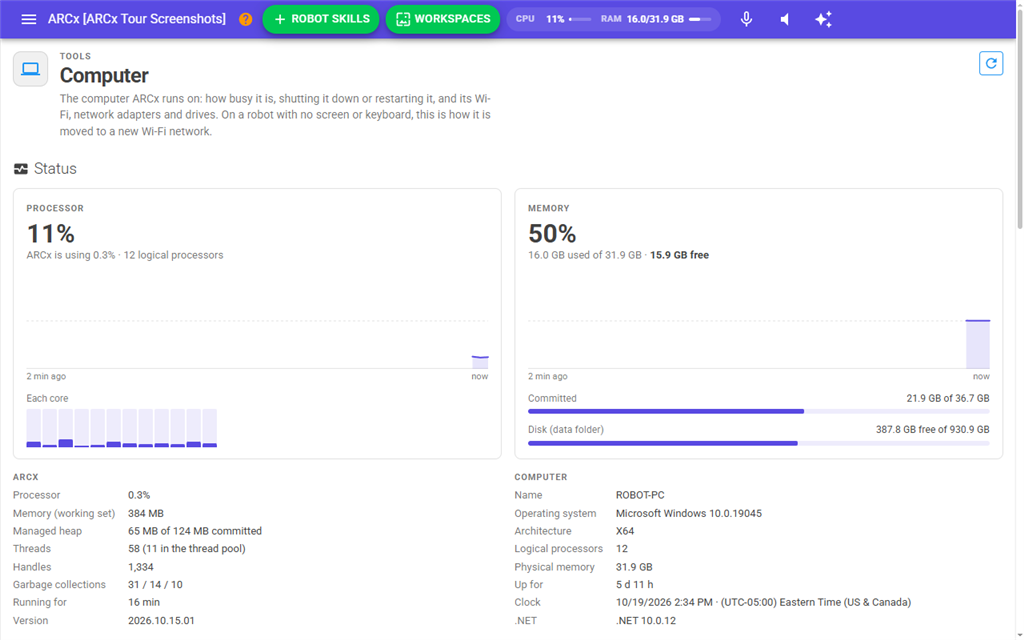Click the computer name "ROBOT-PC"
Screen dimensions: 1024x640
640,495
